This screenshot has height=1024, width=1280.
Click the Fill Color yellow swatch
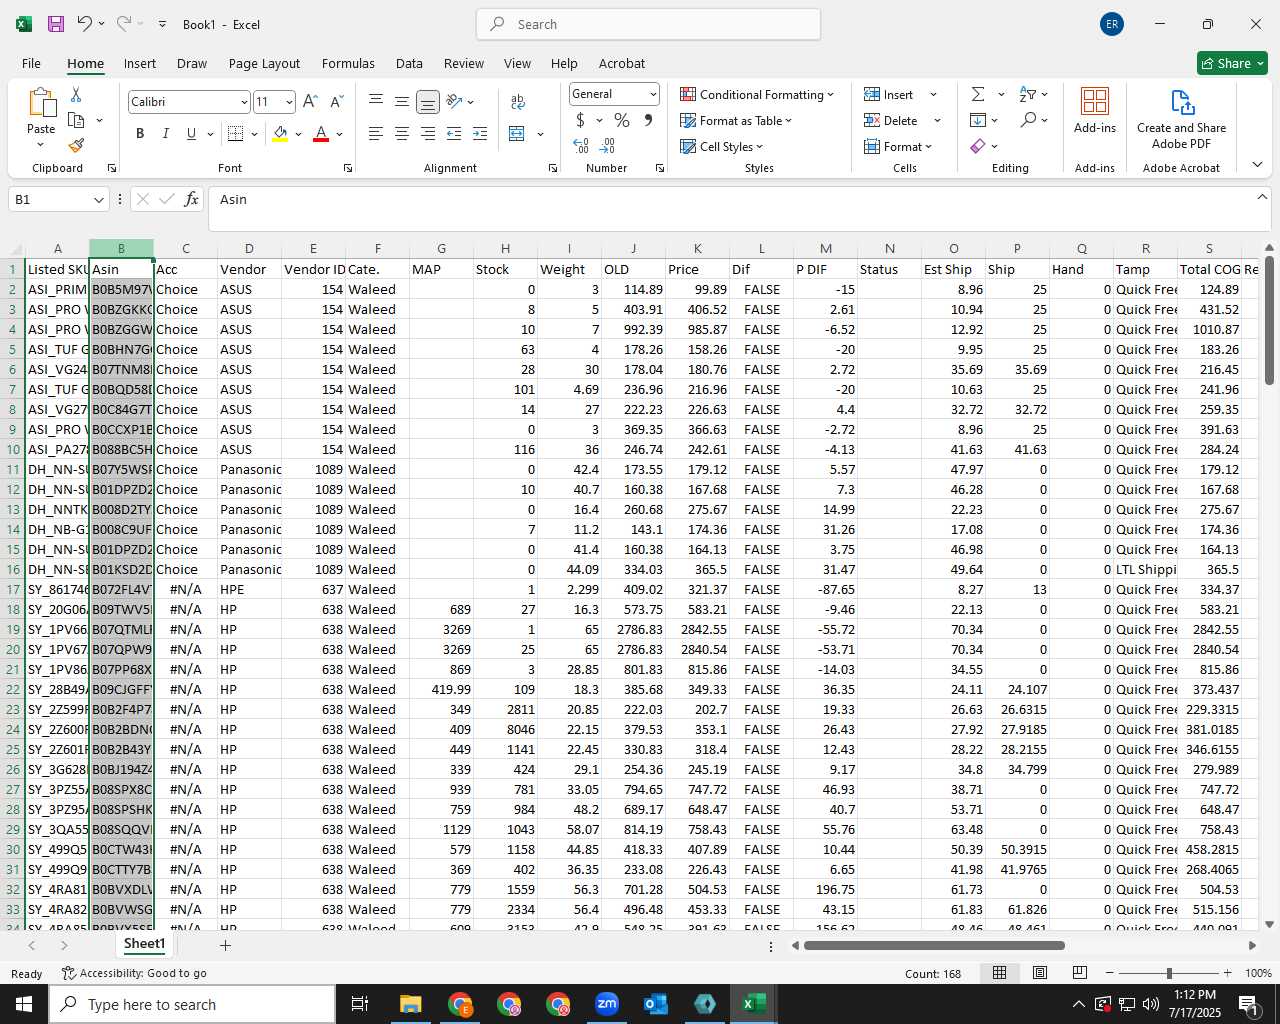click(280, 133)
